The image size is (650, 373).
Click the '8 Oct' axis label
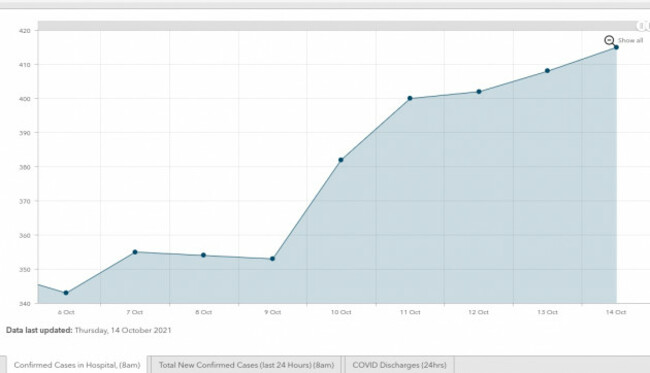[204, 312]
